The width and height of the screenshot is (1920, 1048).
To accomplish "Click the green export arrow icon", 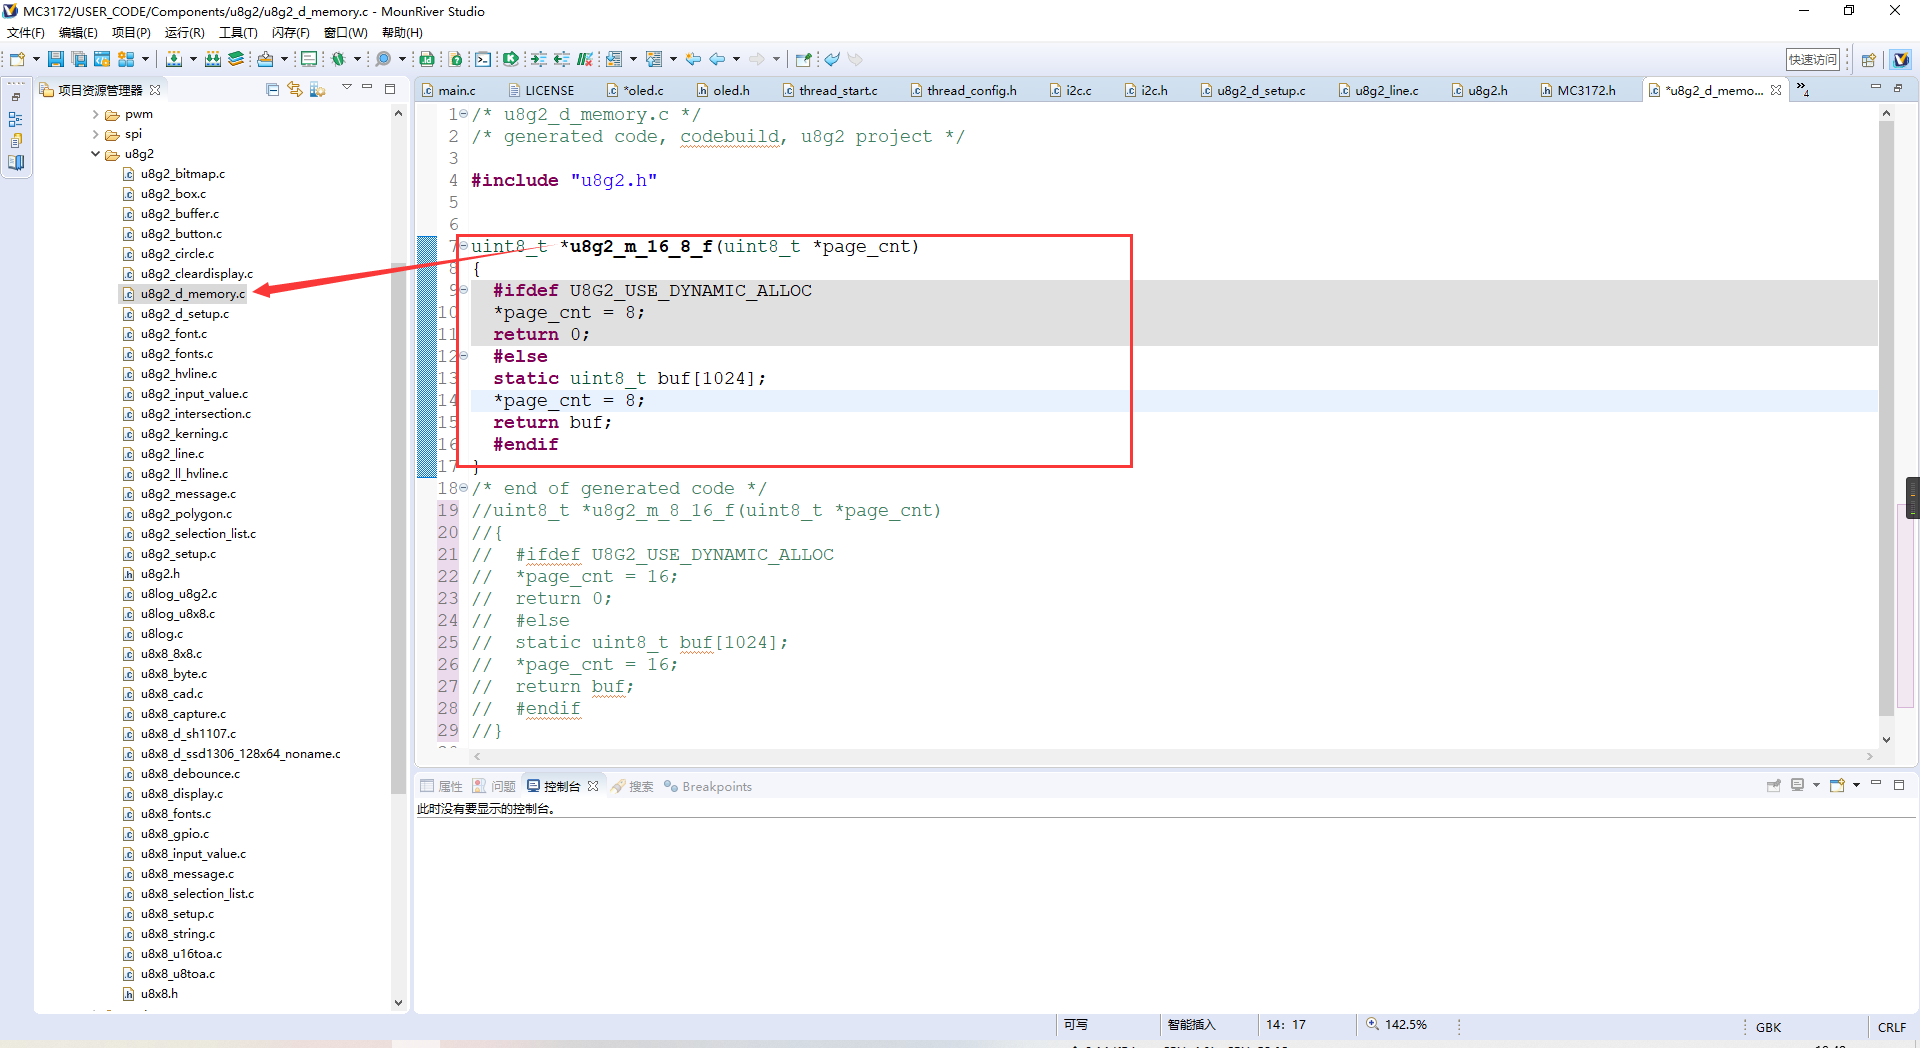I will (511, 59).
